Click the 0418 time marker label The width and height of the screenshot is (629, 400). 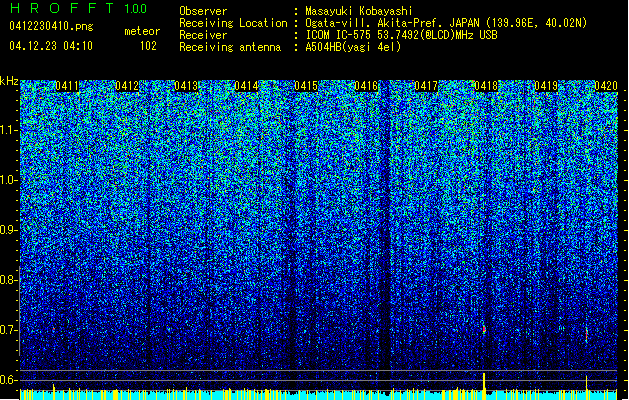[x=486, y=86]
